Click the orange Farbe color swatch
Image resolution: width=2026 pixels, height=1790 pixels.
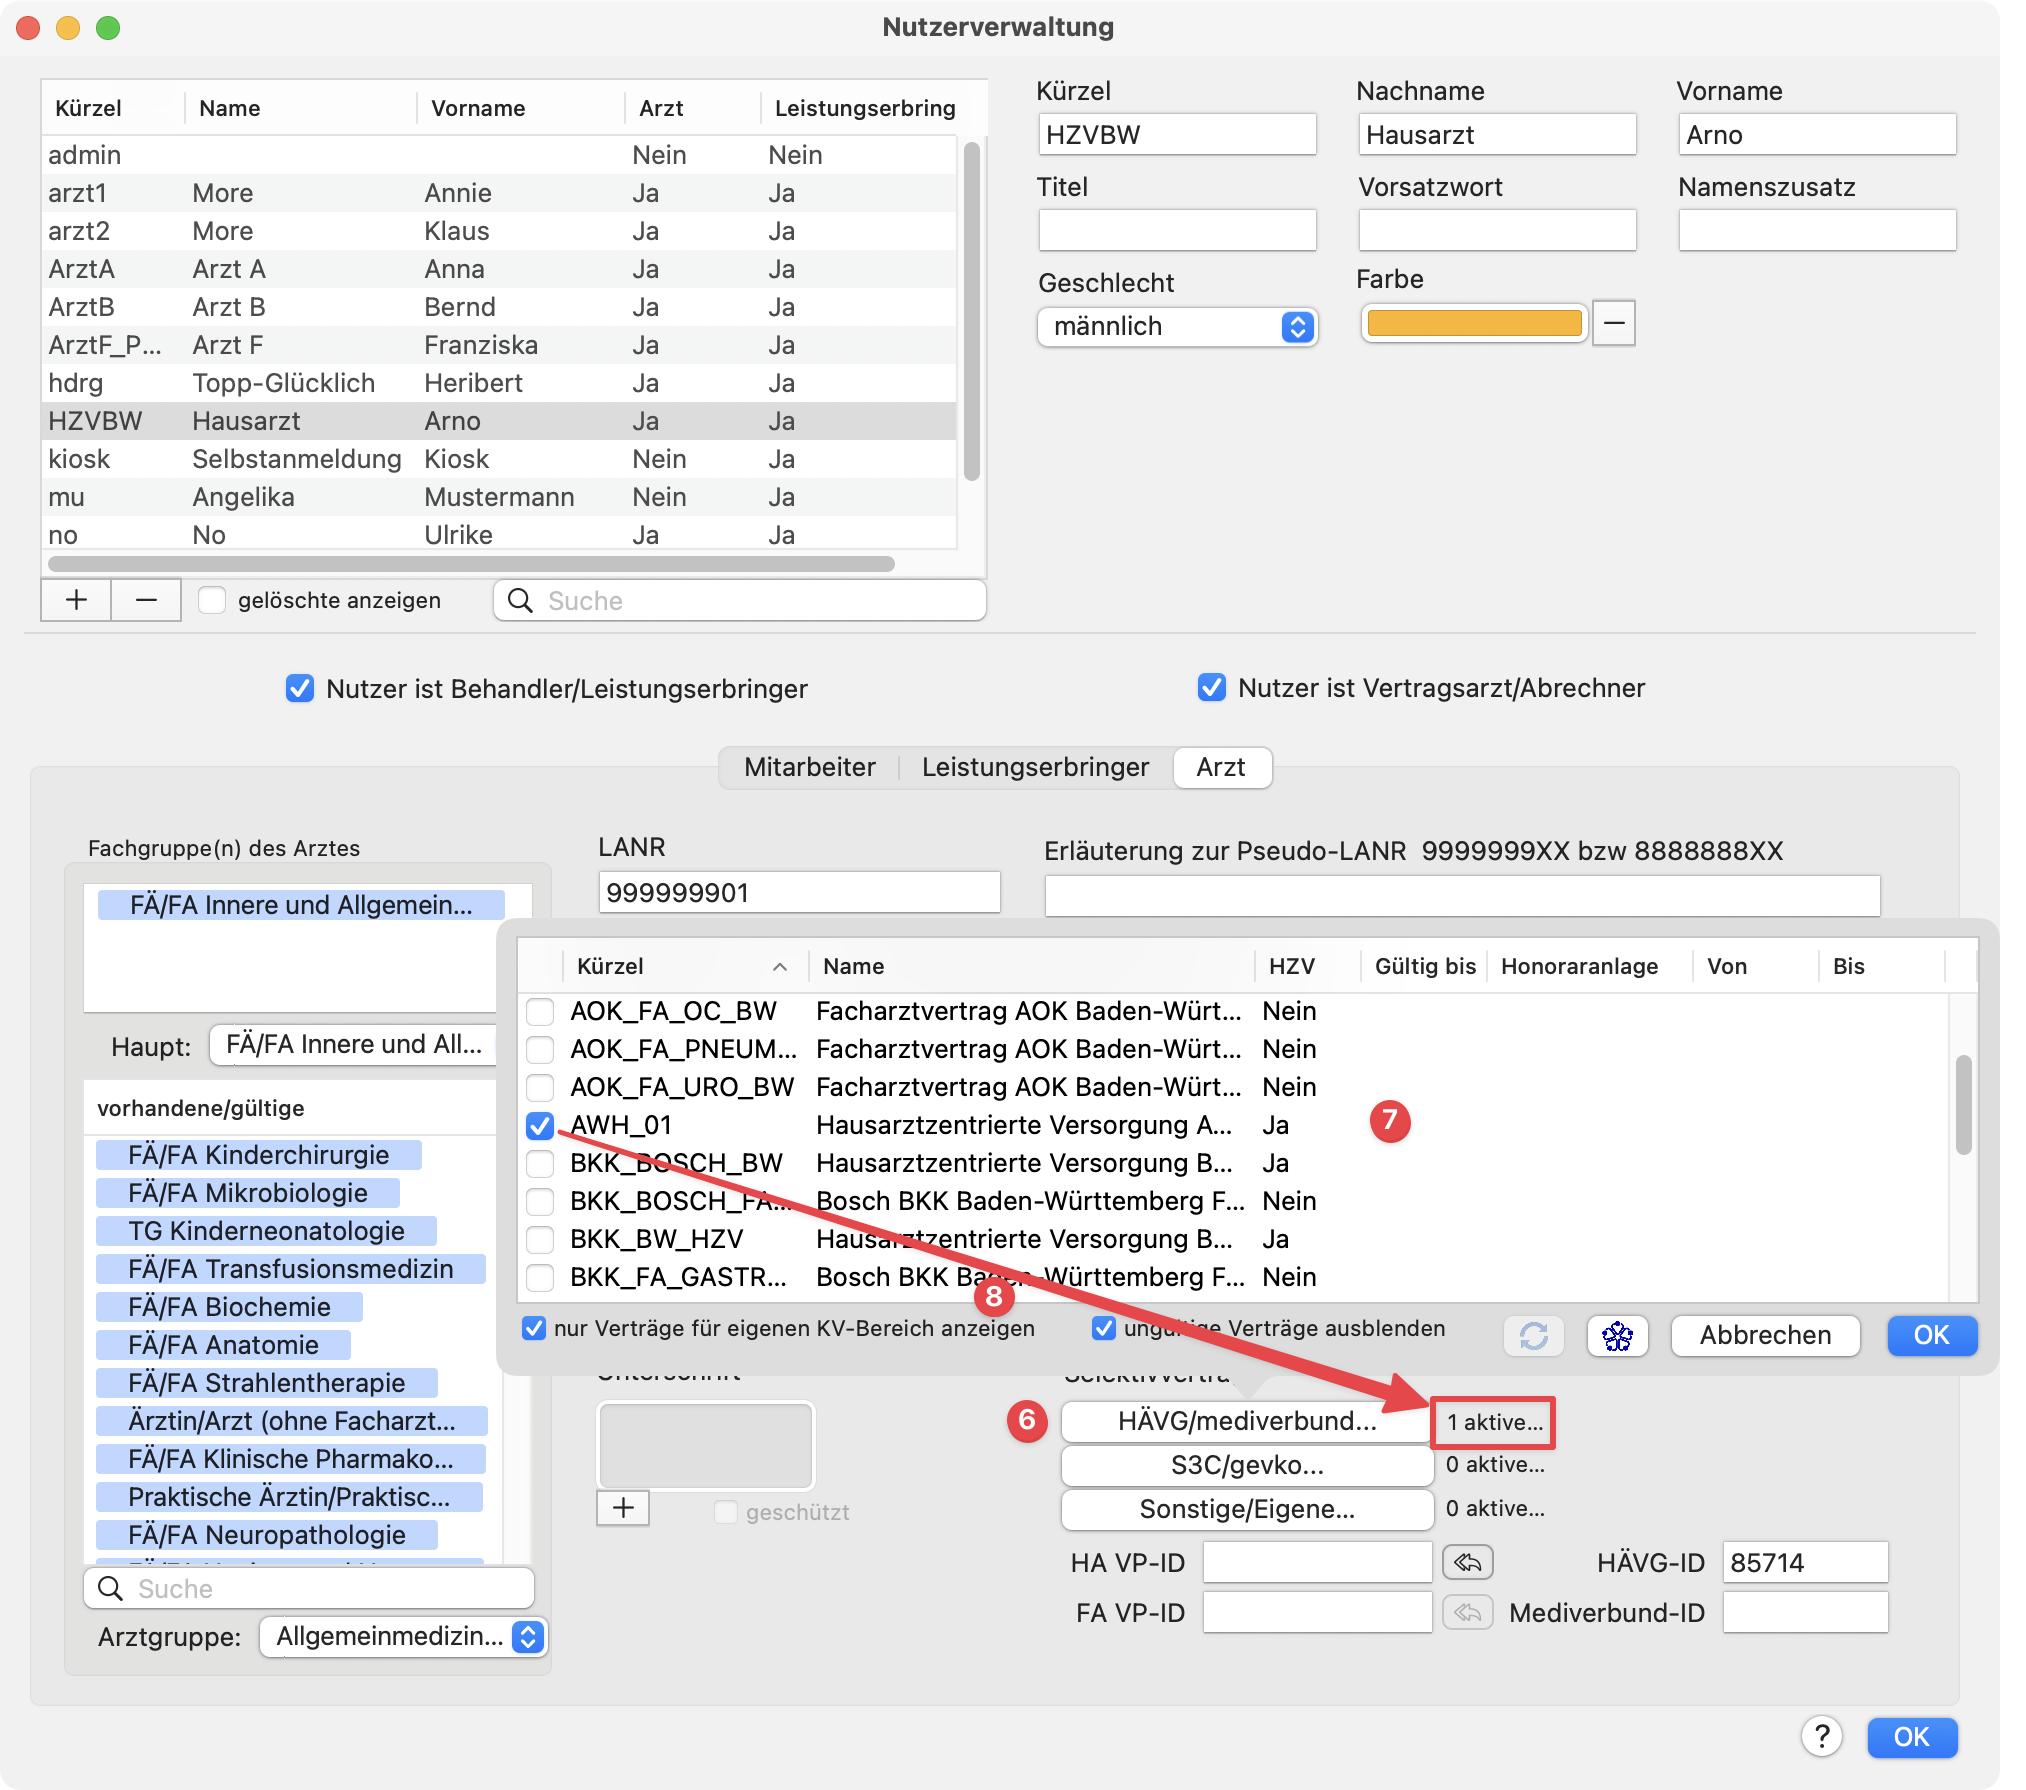1474,323
